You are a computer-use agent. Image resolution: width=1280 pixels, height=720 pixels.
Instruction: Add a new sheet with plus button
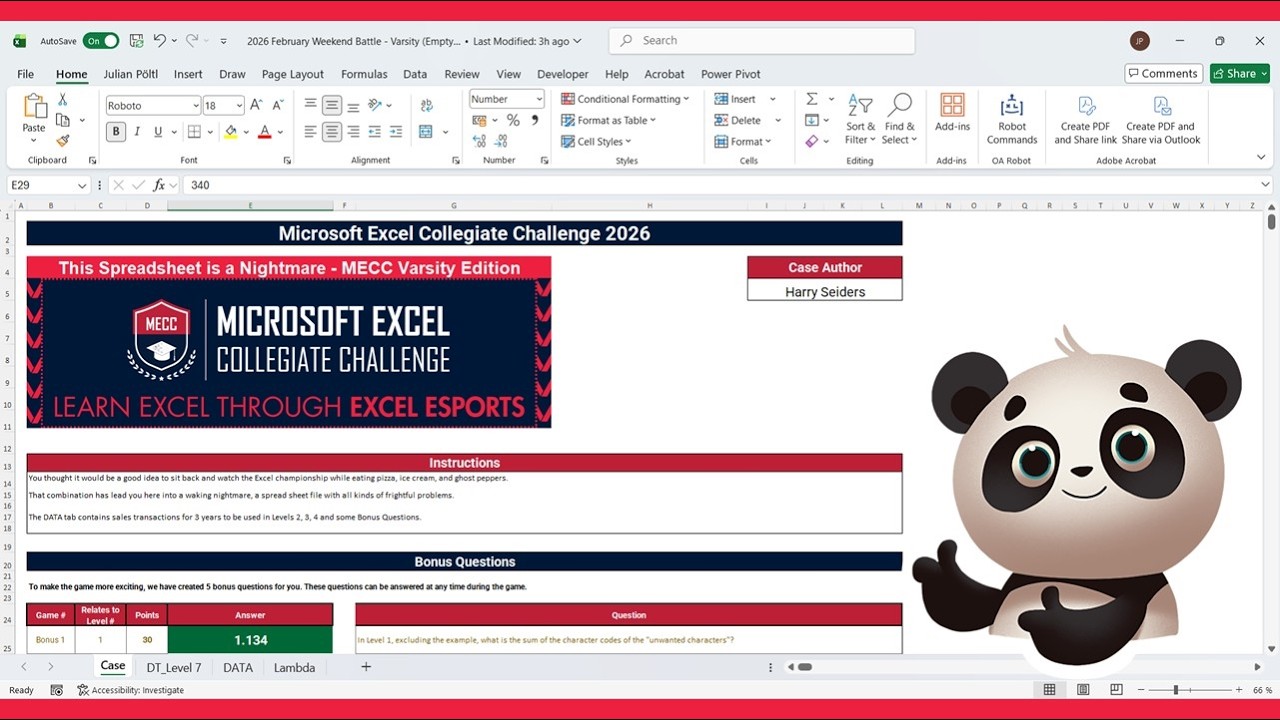click(366, 667)
